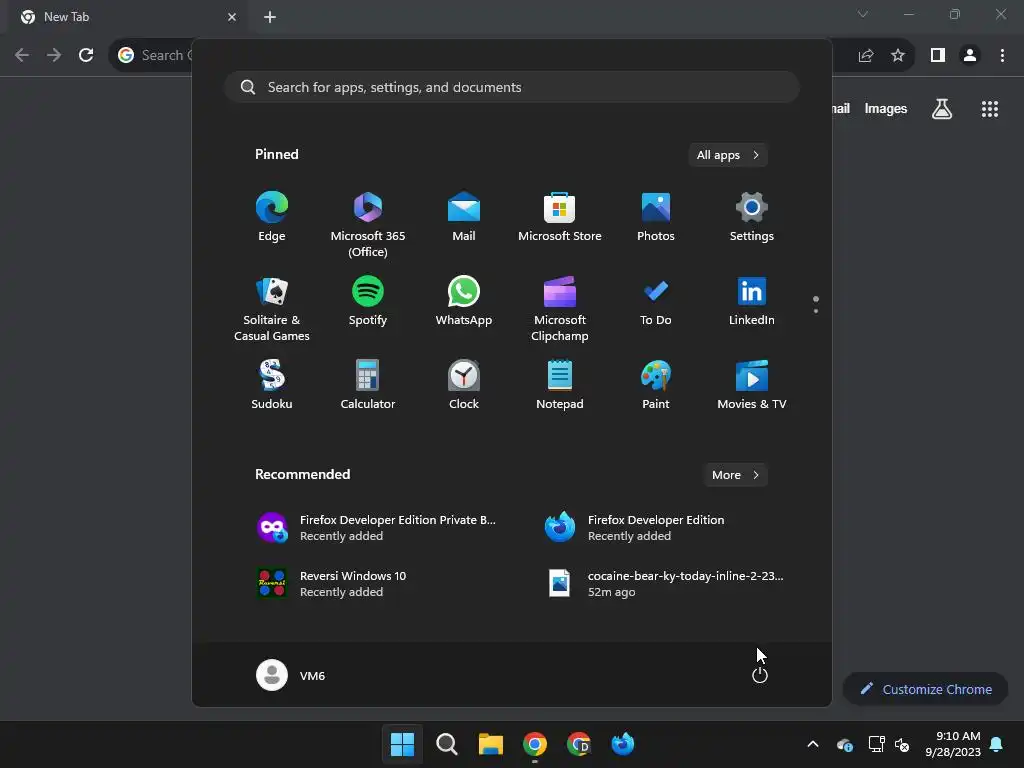Select the New Tab browser tab
The height and width of the screenshot is (768, 1024).
[x=128, y=17]
